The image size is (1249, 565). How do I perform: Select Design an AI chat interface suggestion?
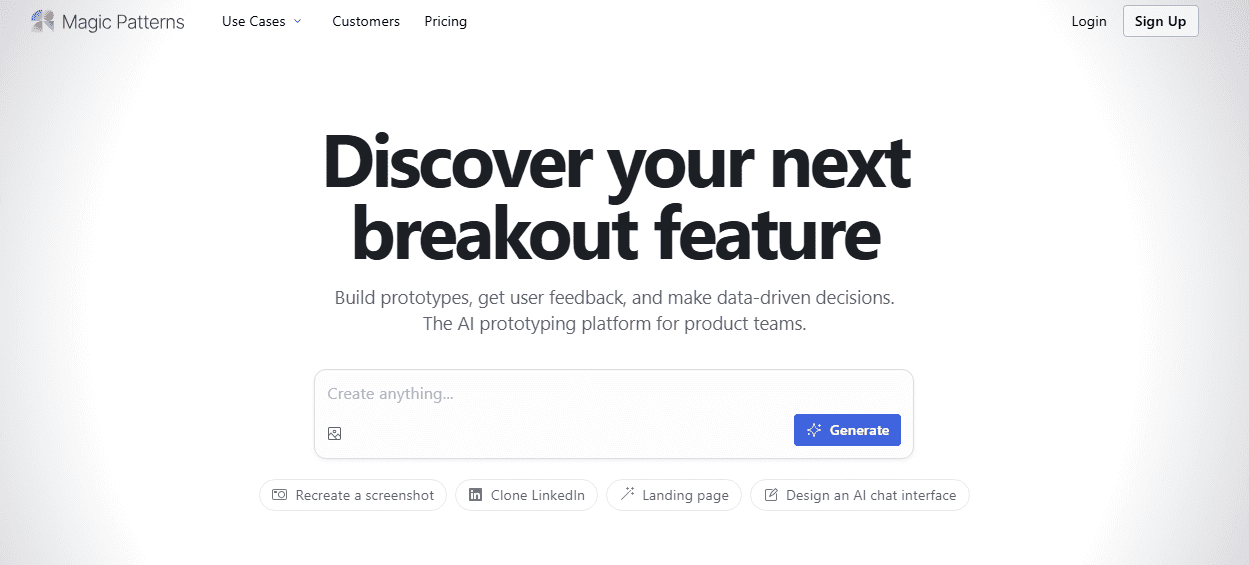860,495
